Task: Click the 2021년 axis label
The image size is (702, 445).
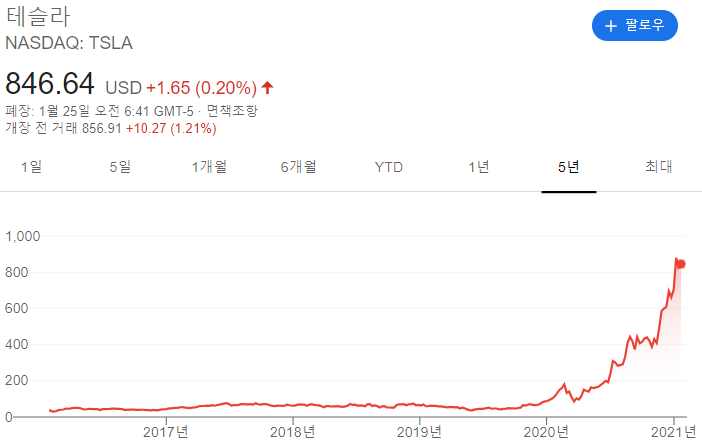Action: [673, 432]
